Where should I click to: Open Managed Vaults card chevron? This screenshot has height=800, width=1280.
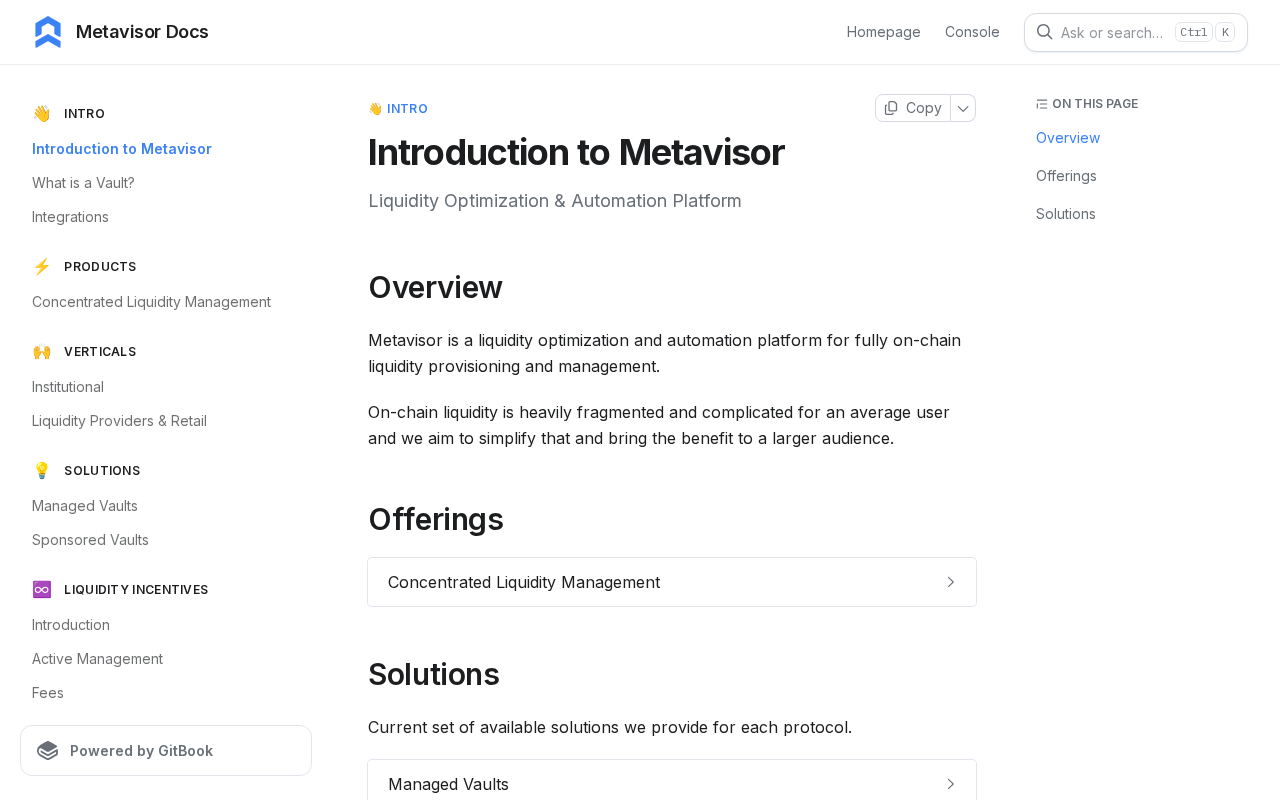pos(951,784)
